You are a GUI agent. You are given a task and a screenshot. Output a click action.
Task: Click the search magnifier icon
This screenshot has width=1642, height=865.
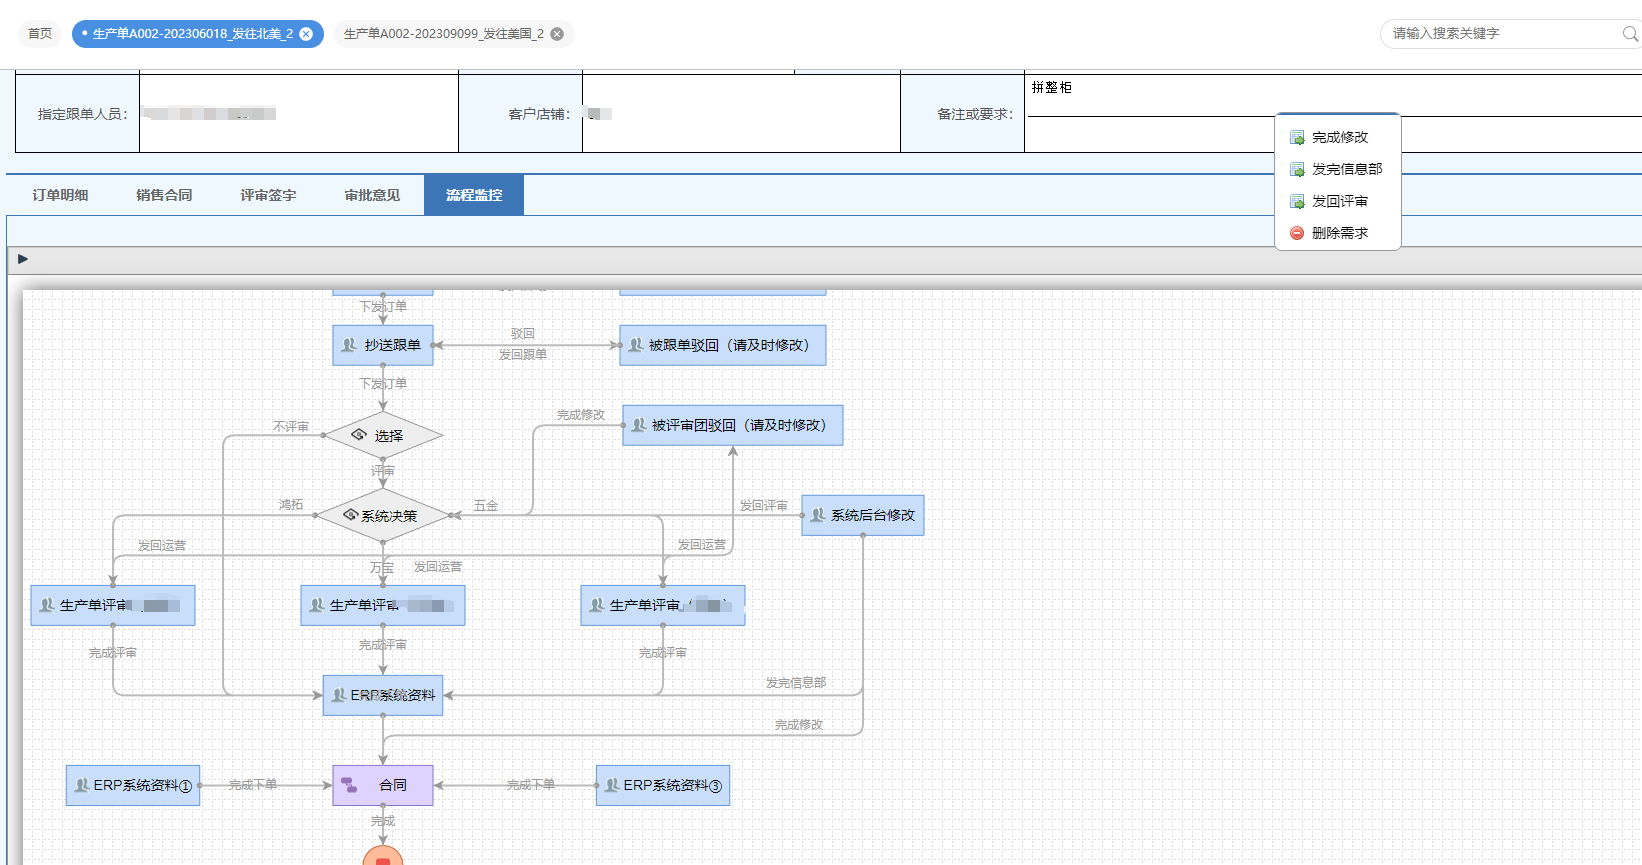click(x=1629, y=34)
